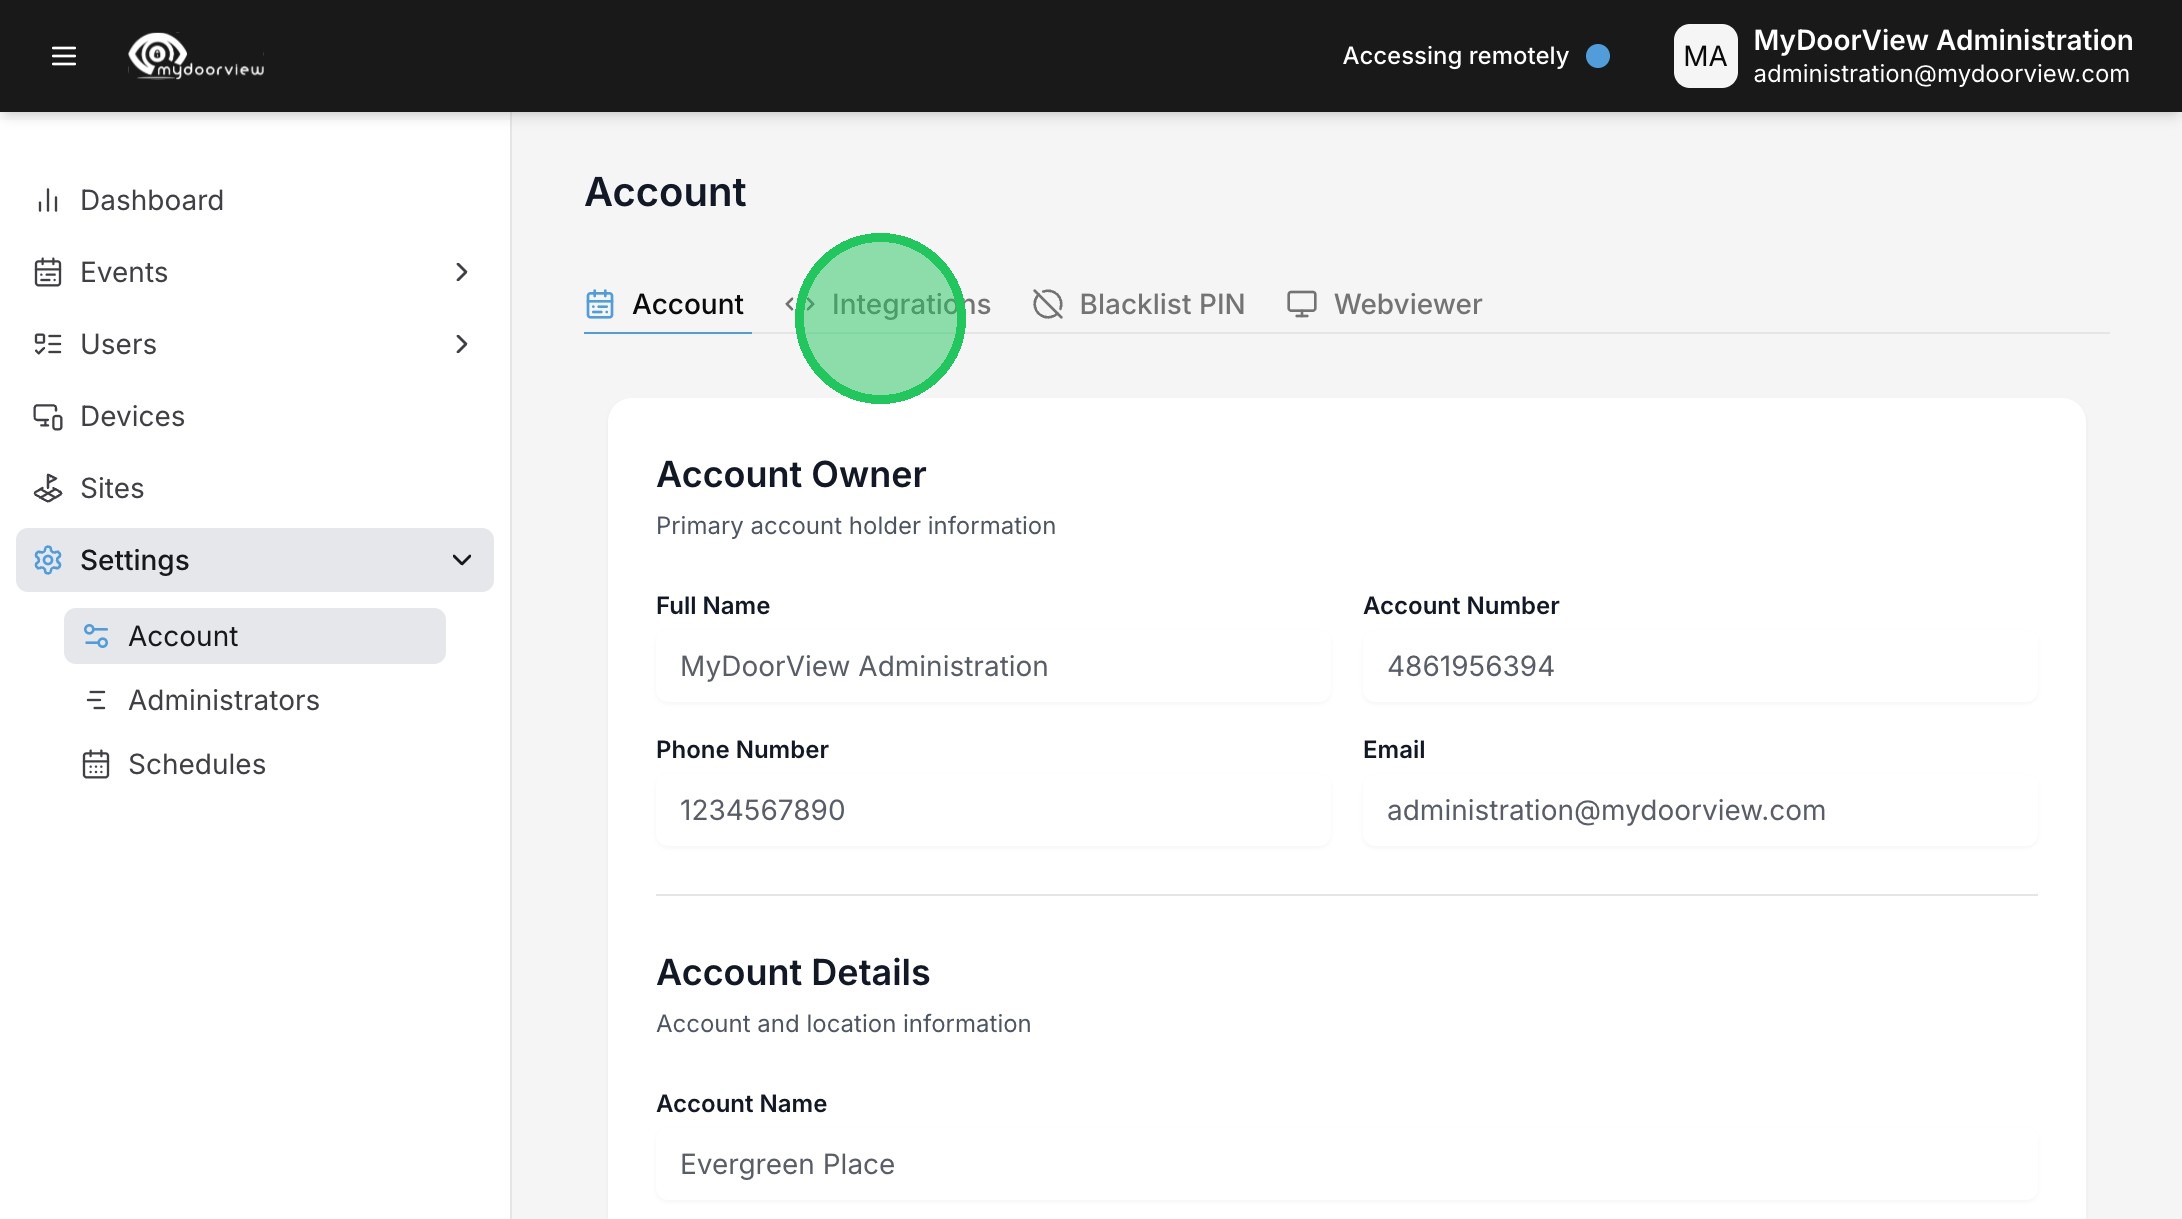The image size is (2182, 1219).
Task: Click the MA user avatar
Action: [x=1705, y=56]
